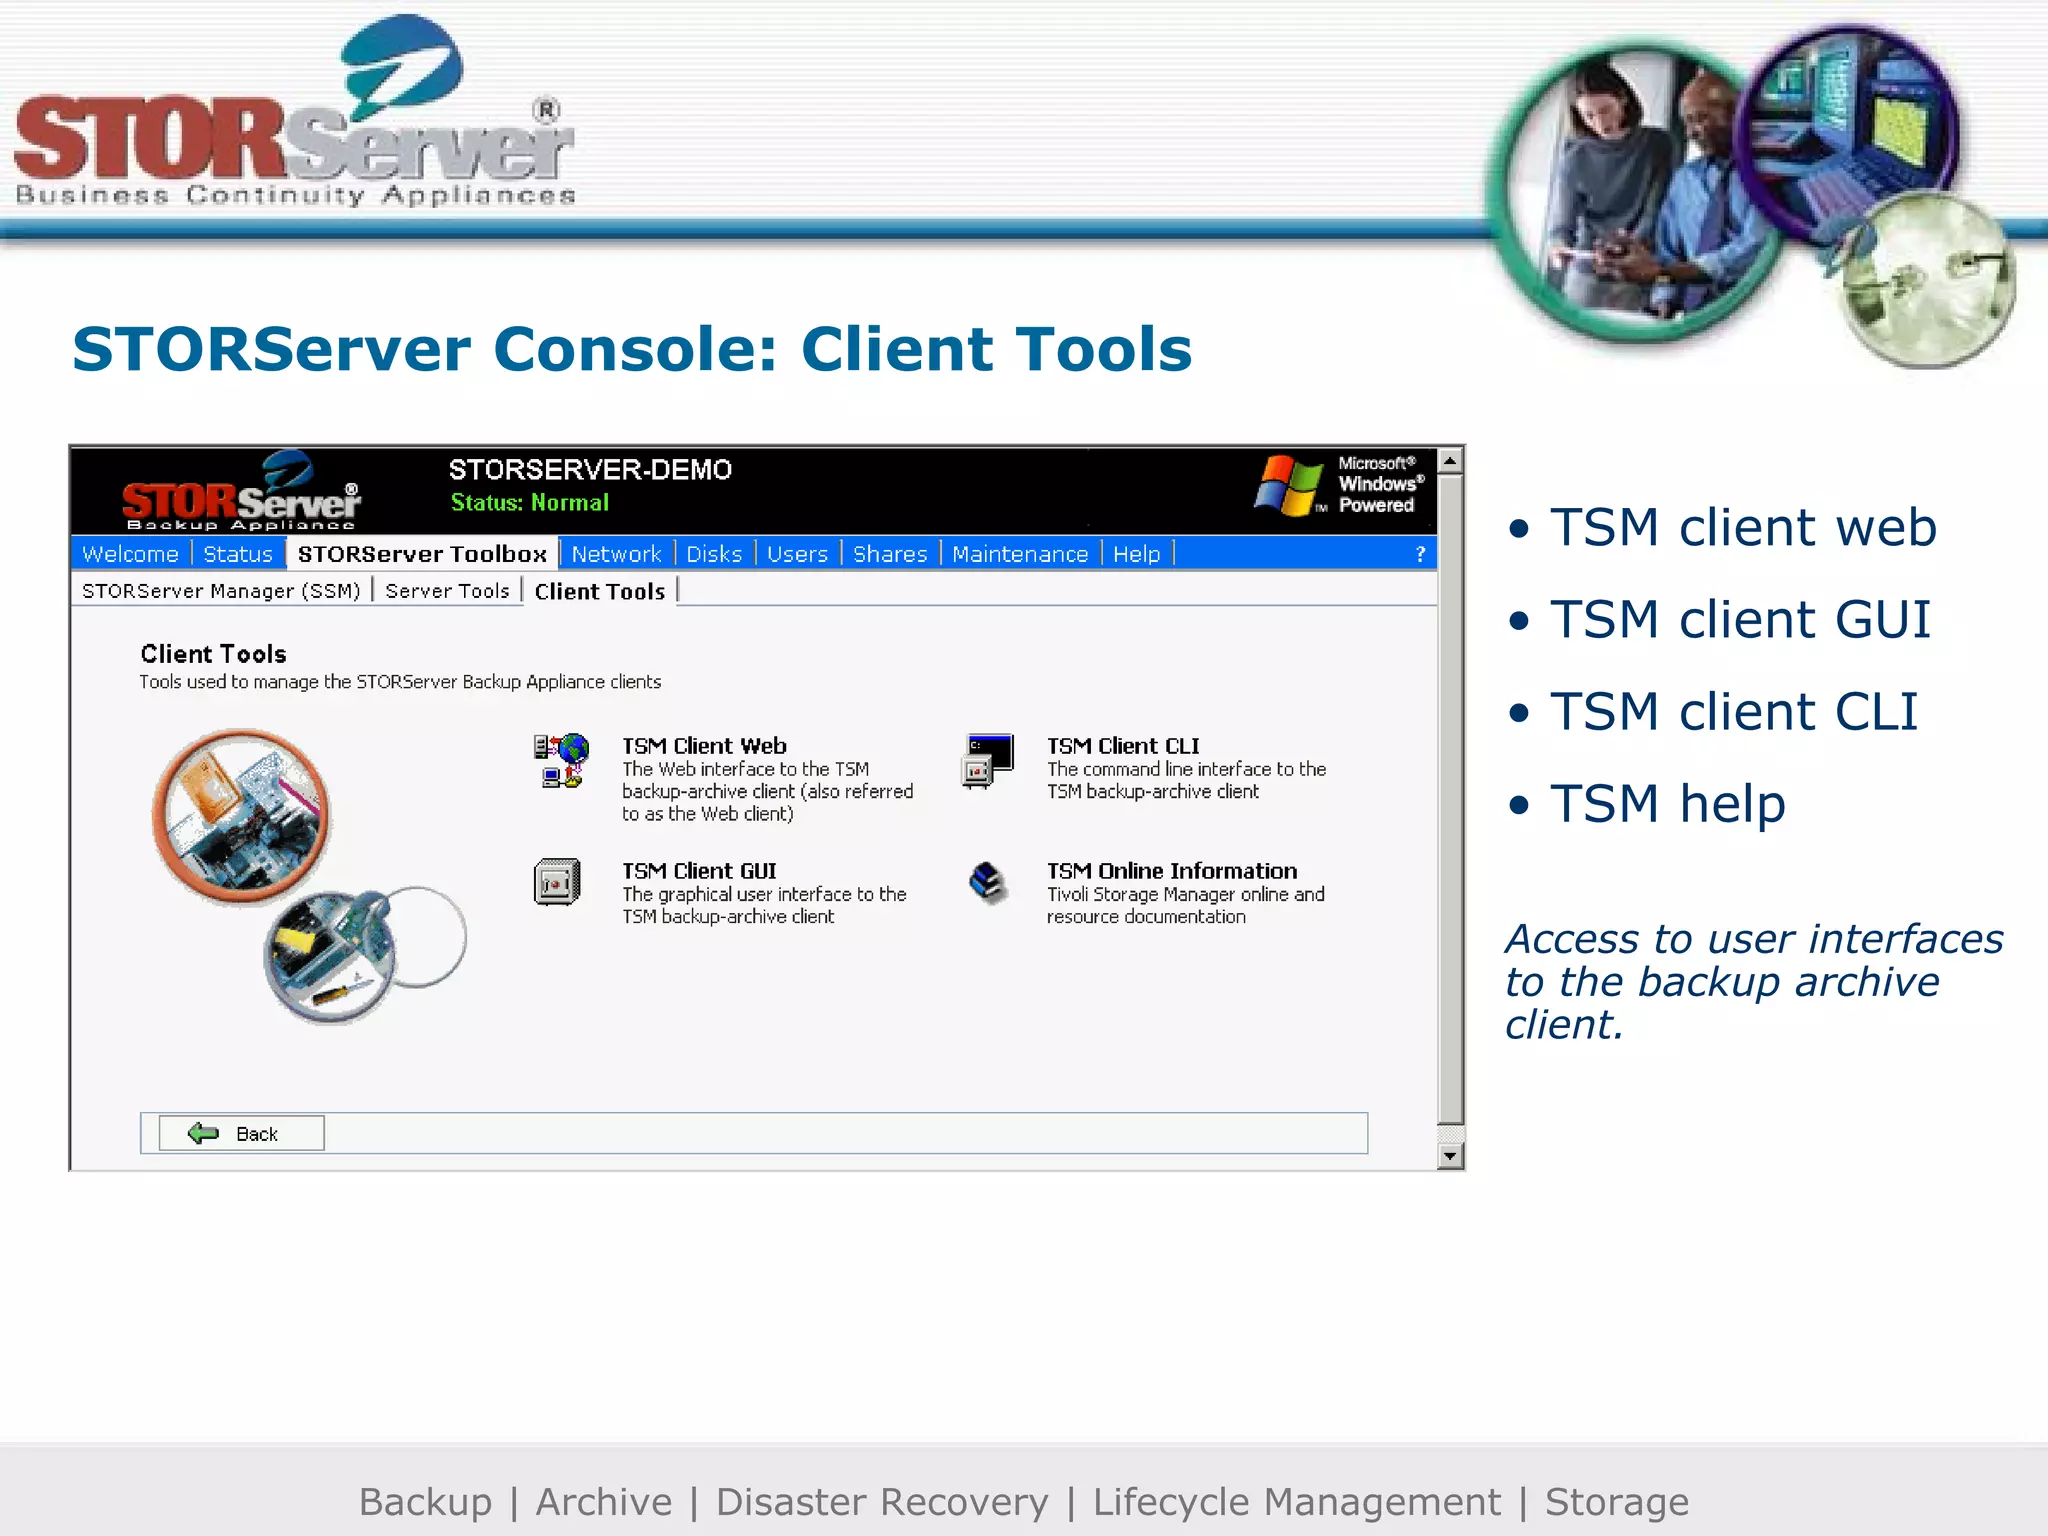The width and height of the screenshot is (2048, 1536).
Task: Select the STORServer Toolbox tab
Action: point(422,554)
